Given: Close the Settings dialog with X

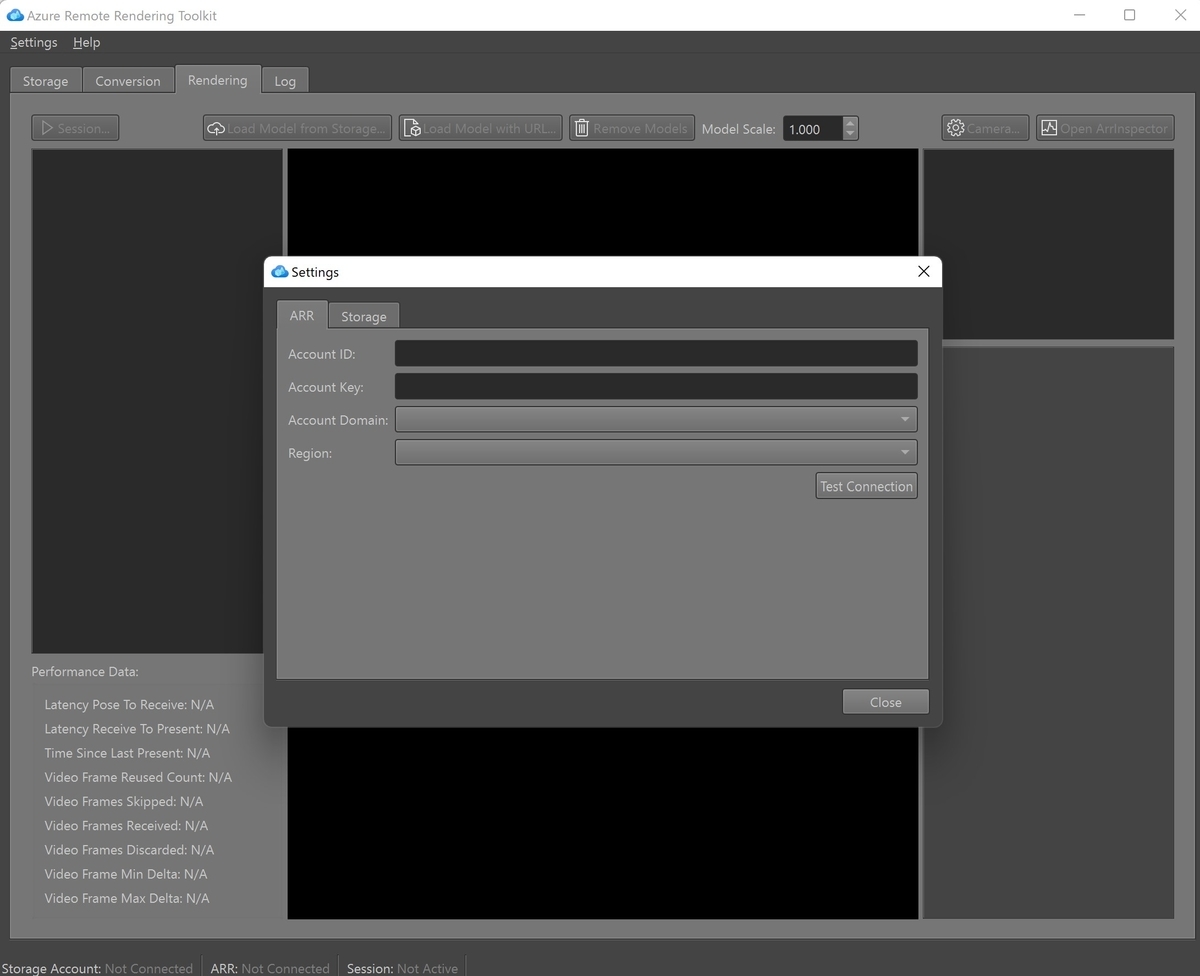Looking at the screenshot, I should click(924, 271).
